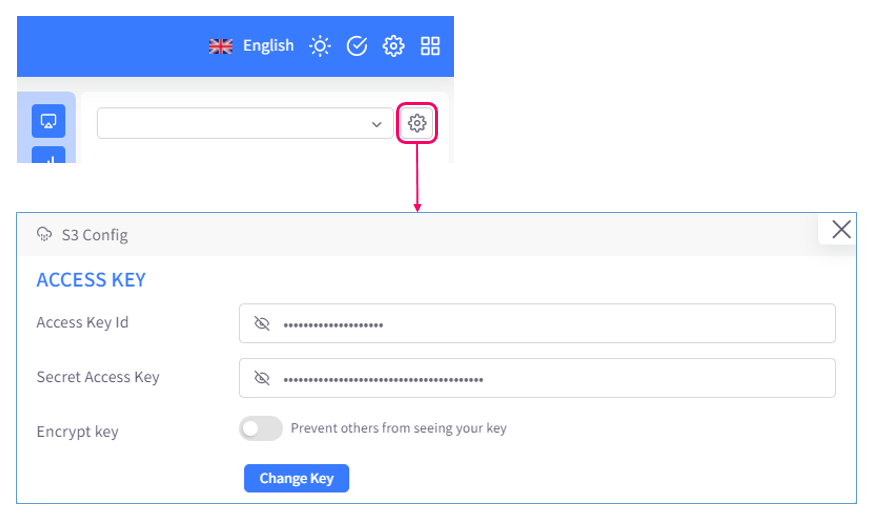Reveal the hidden Access Key Id
The width and height of the screenshot is (873, 520).
[x=262, y=323]
